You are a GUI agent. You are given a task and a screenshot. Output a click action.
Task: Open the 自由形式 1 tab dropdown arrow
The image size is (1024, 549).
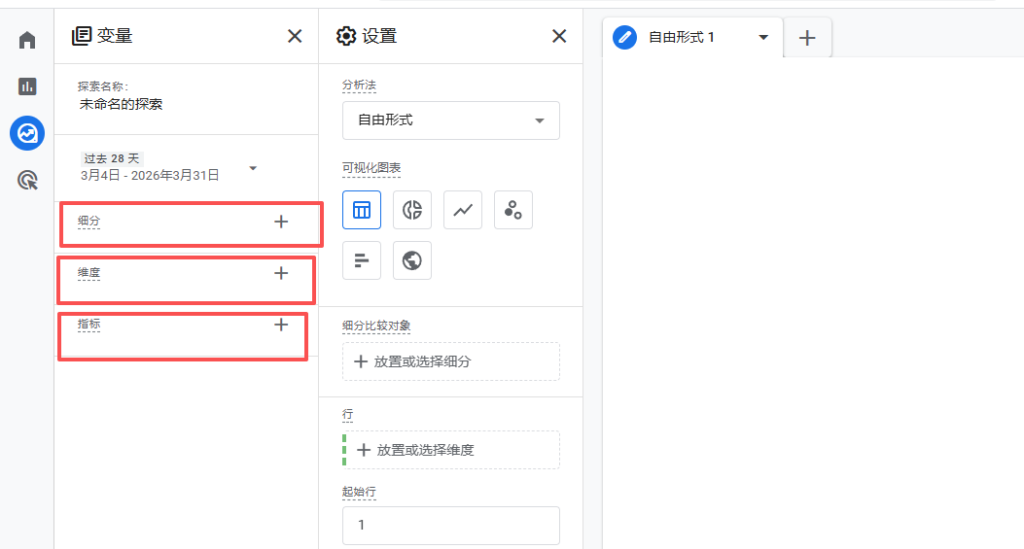click(x=763, y=38)
